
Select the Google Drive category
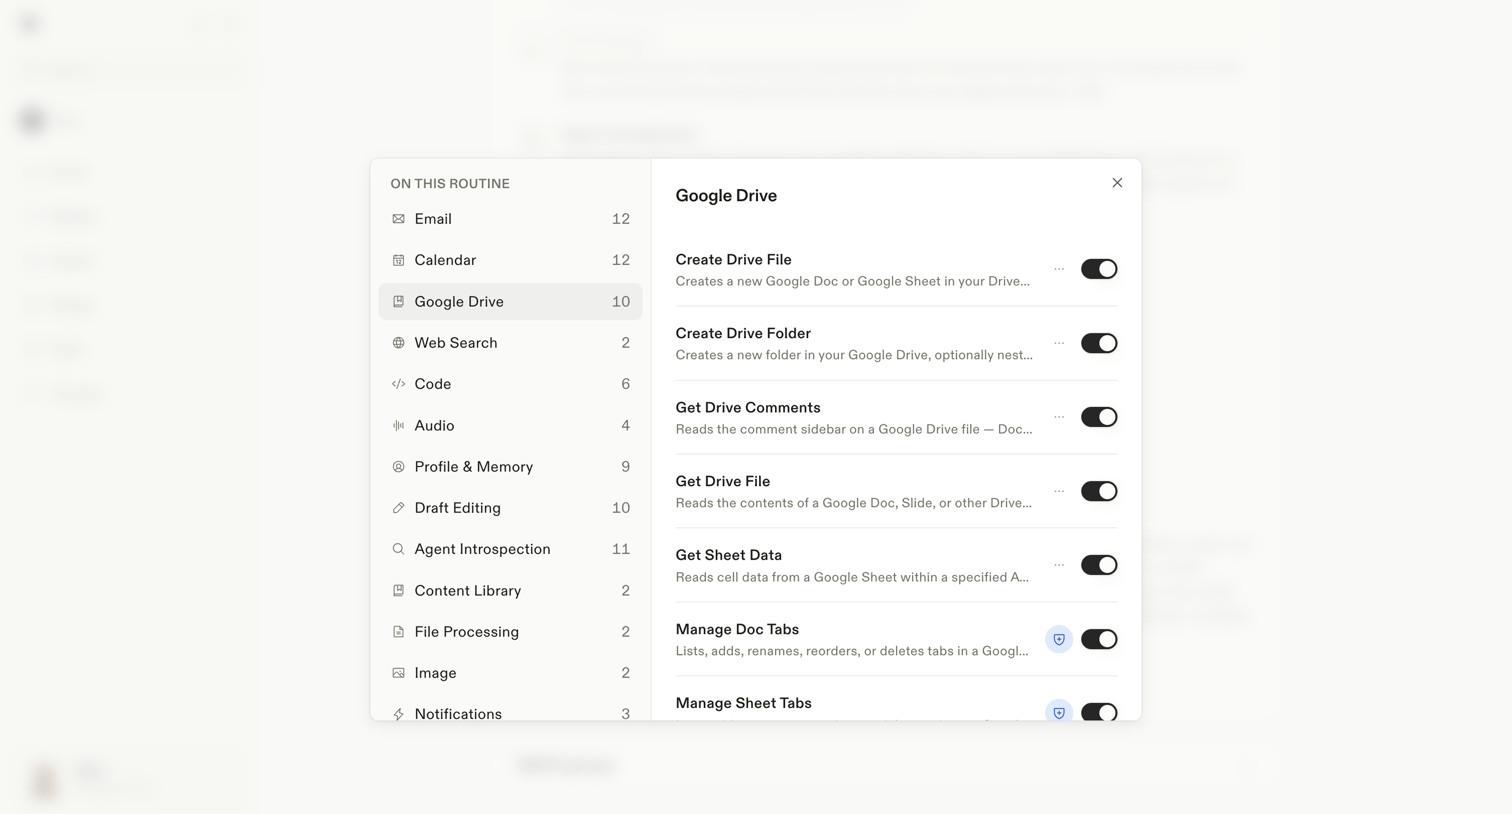pyautogui.click(x=510, y=301)
